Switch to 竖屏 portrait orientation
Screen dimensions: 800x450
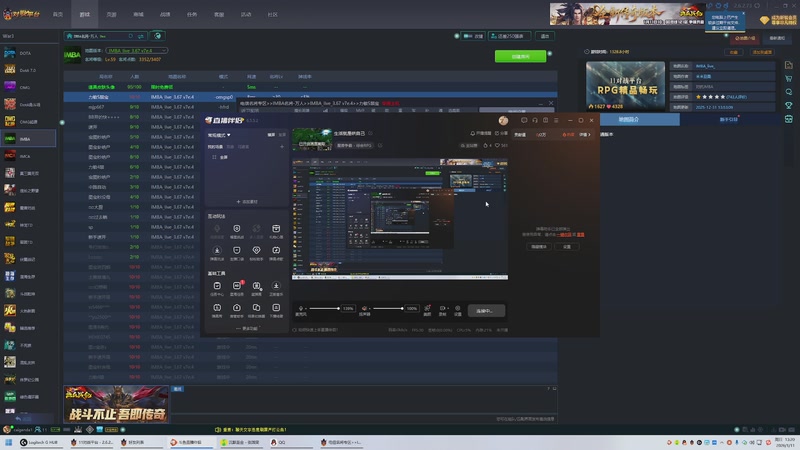[x=282, y=135]
